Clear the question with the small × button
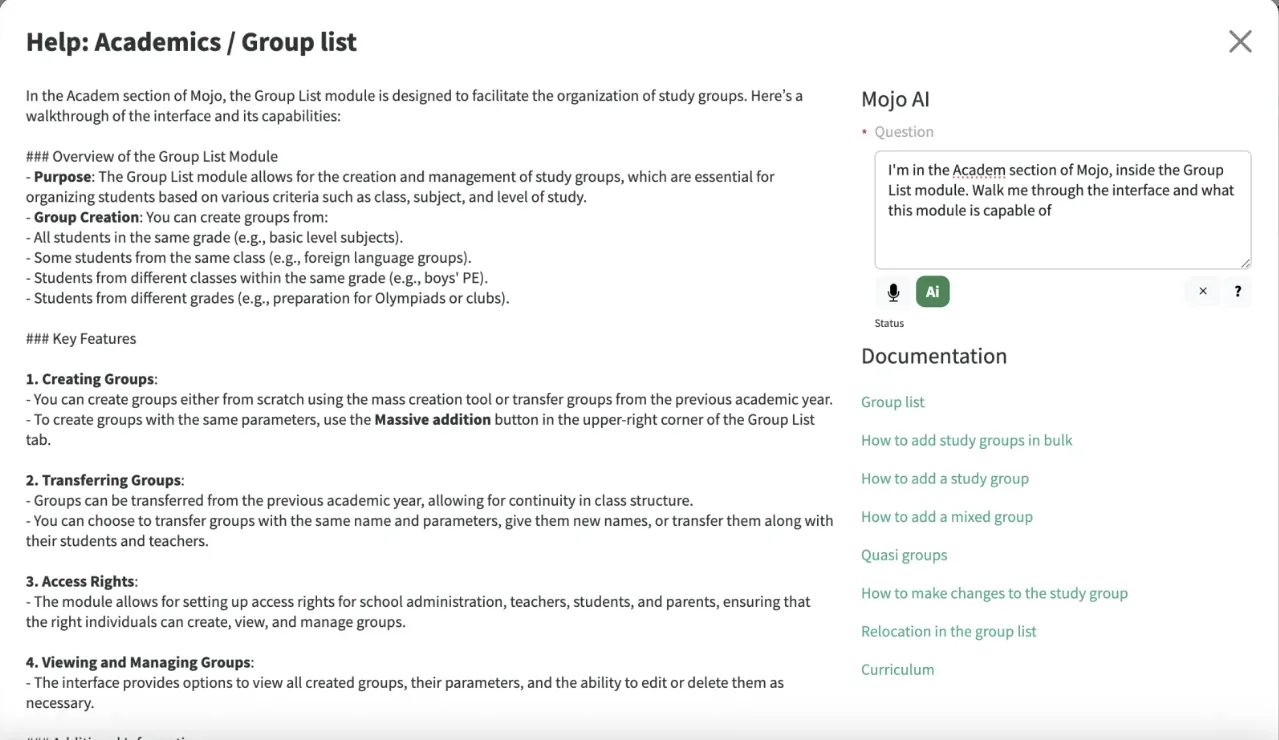The height and width of the screenshot is (740, 1279). tap(1203, 292)
